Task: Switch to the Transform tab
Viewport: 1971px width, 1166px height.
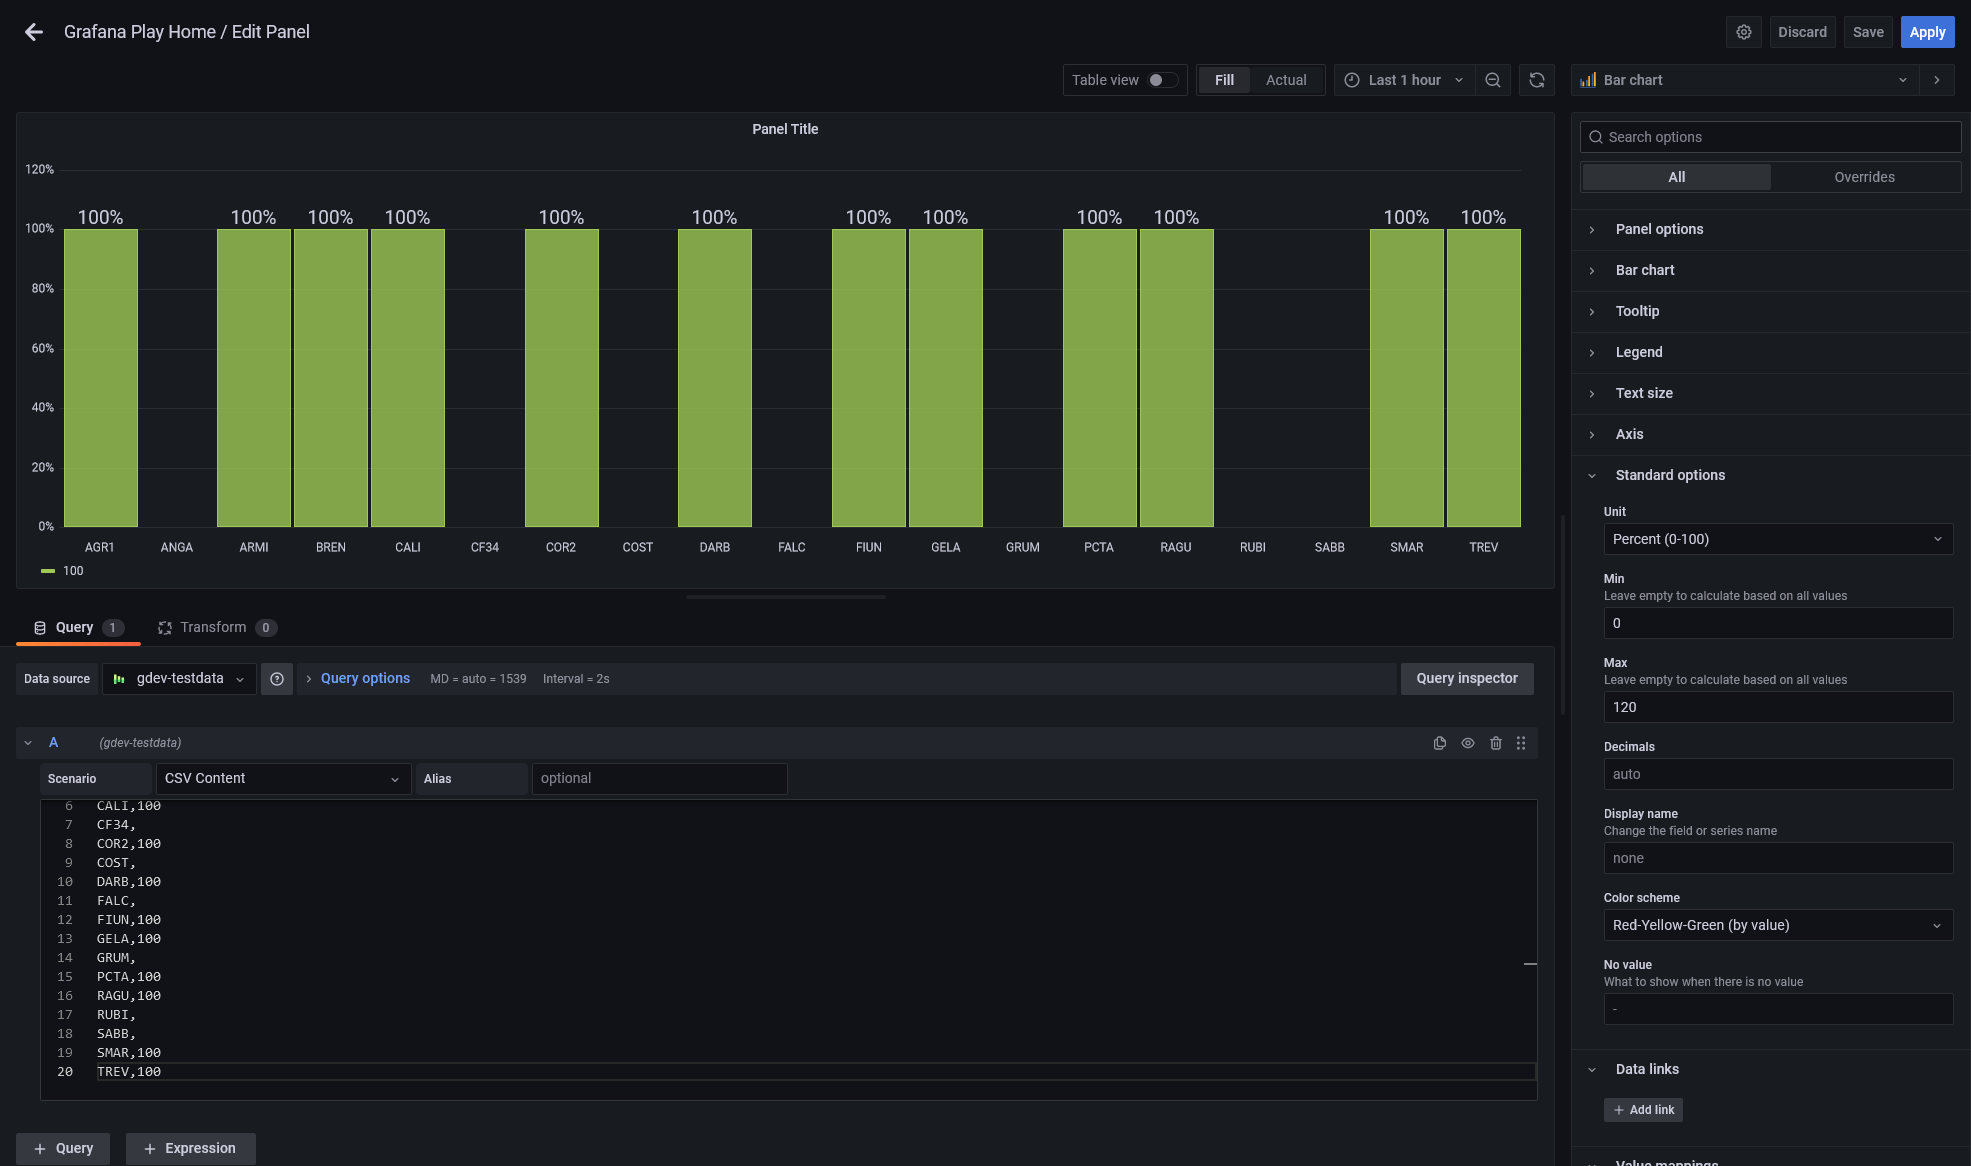Action: [x=216, y=627]
